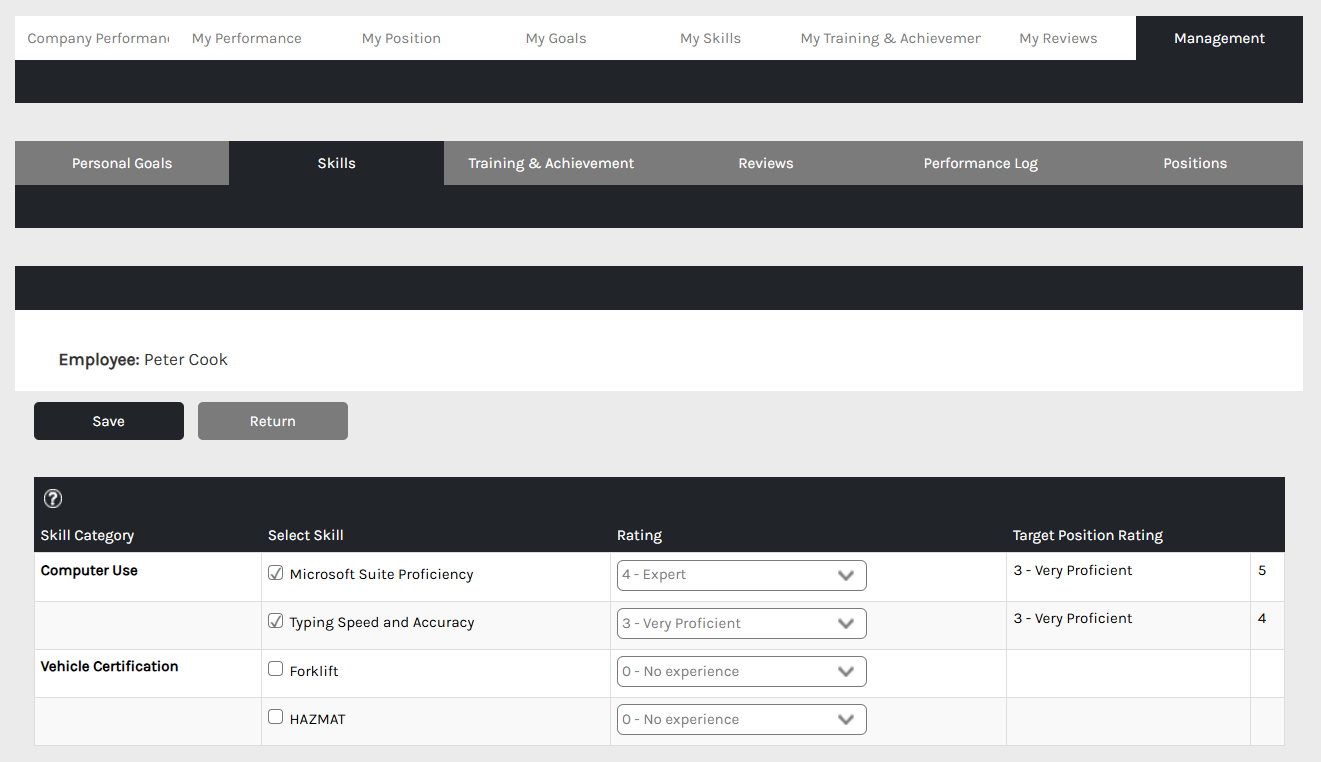Click the Select Skill column header
Screen dimensions: 1321x762
pos(306,535)
